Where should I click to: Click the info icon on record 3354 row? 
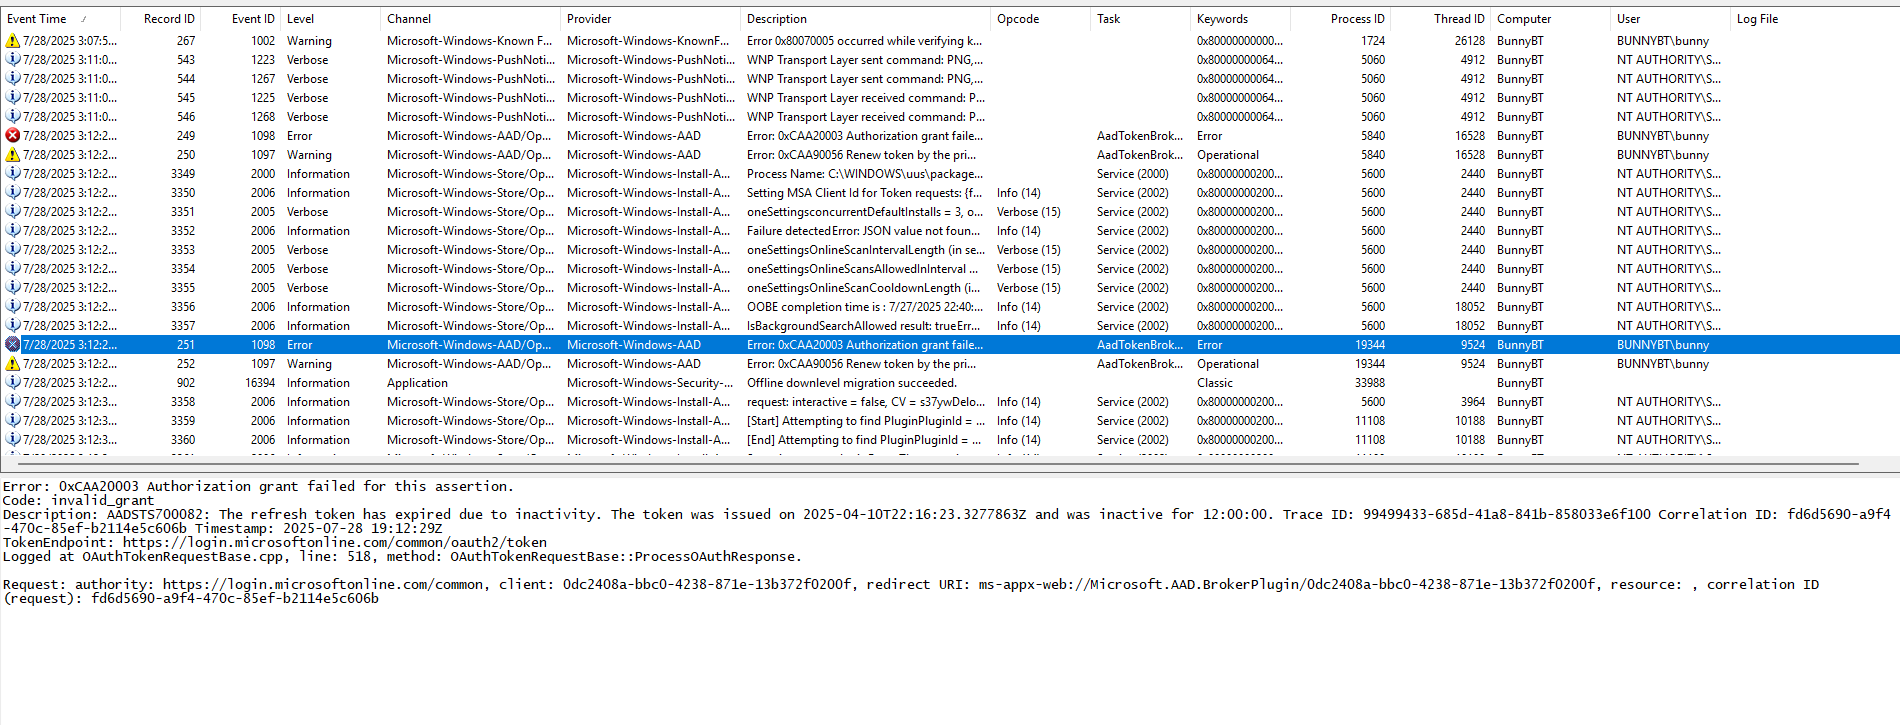pyautogui.click(x=13, y=269)
